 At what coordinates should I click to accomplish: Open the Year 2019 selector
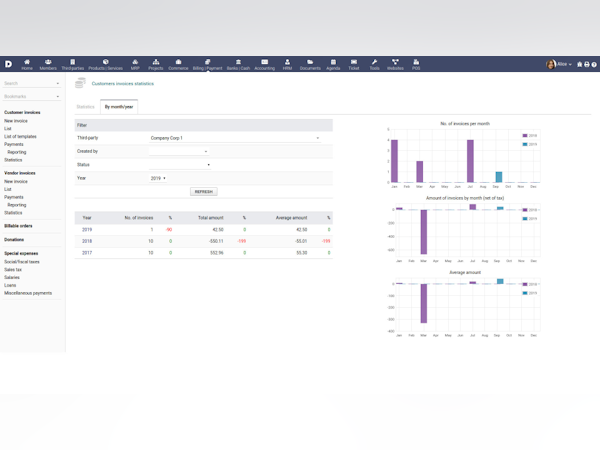pos(158,178)
